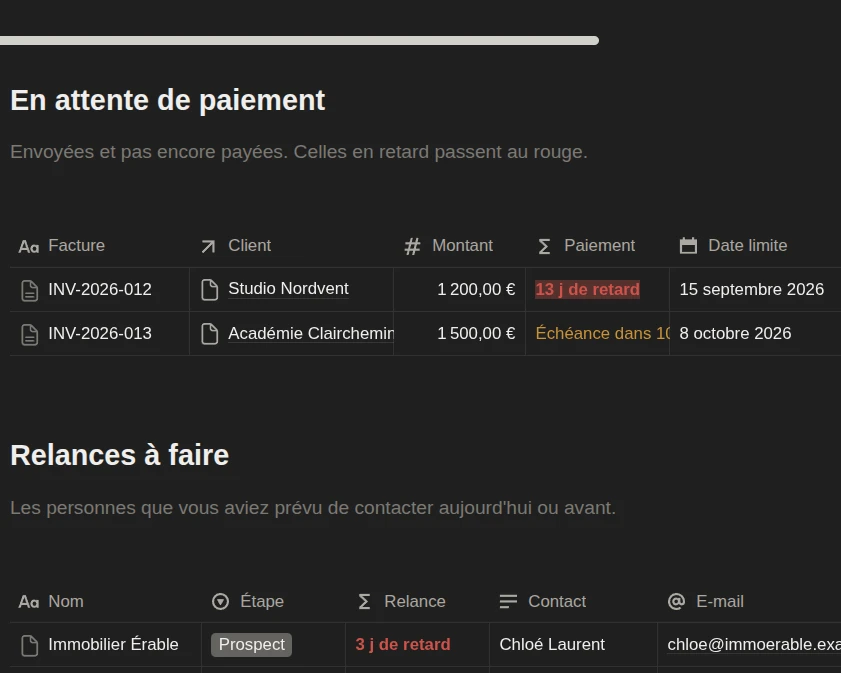Click the Client relation arrow icon

click(x=208, y=246)
